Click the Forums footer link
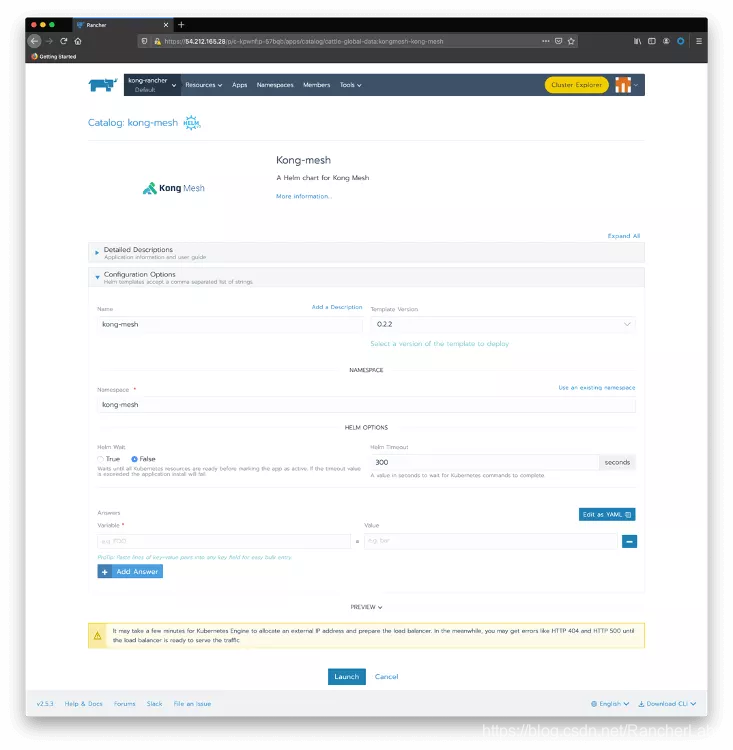Screen dimensions: 733x750 (124, 704)
